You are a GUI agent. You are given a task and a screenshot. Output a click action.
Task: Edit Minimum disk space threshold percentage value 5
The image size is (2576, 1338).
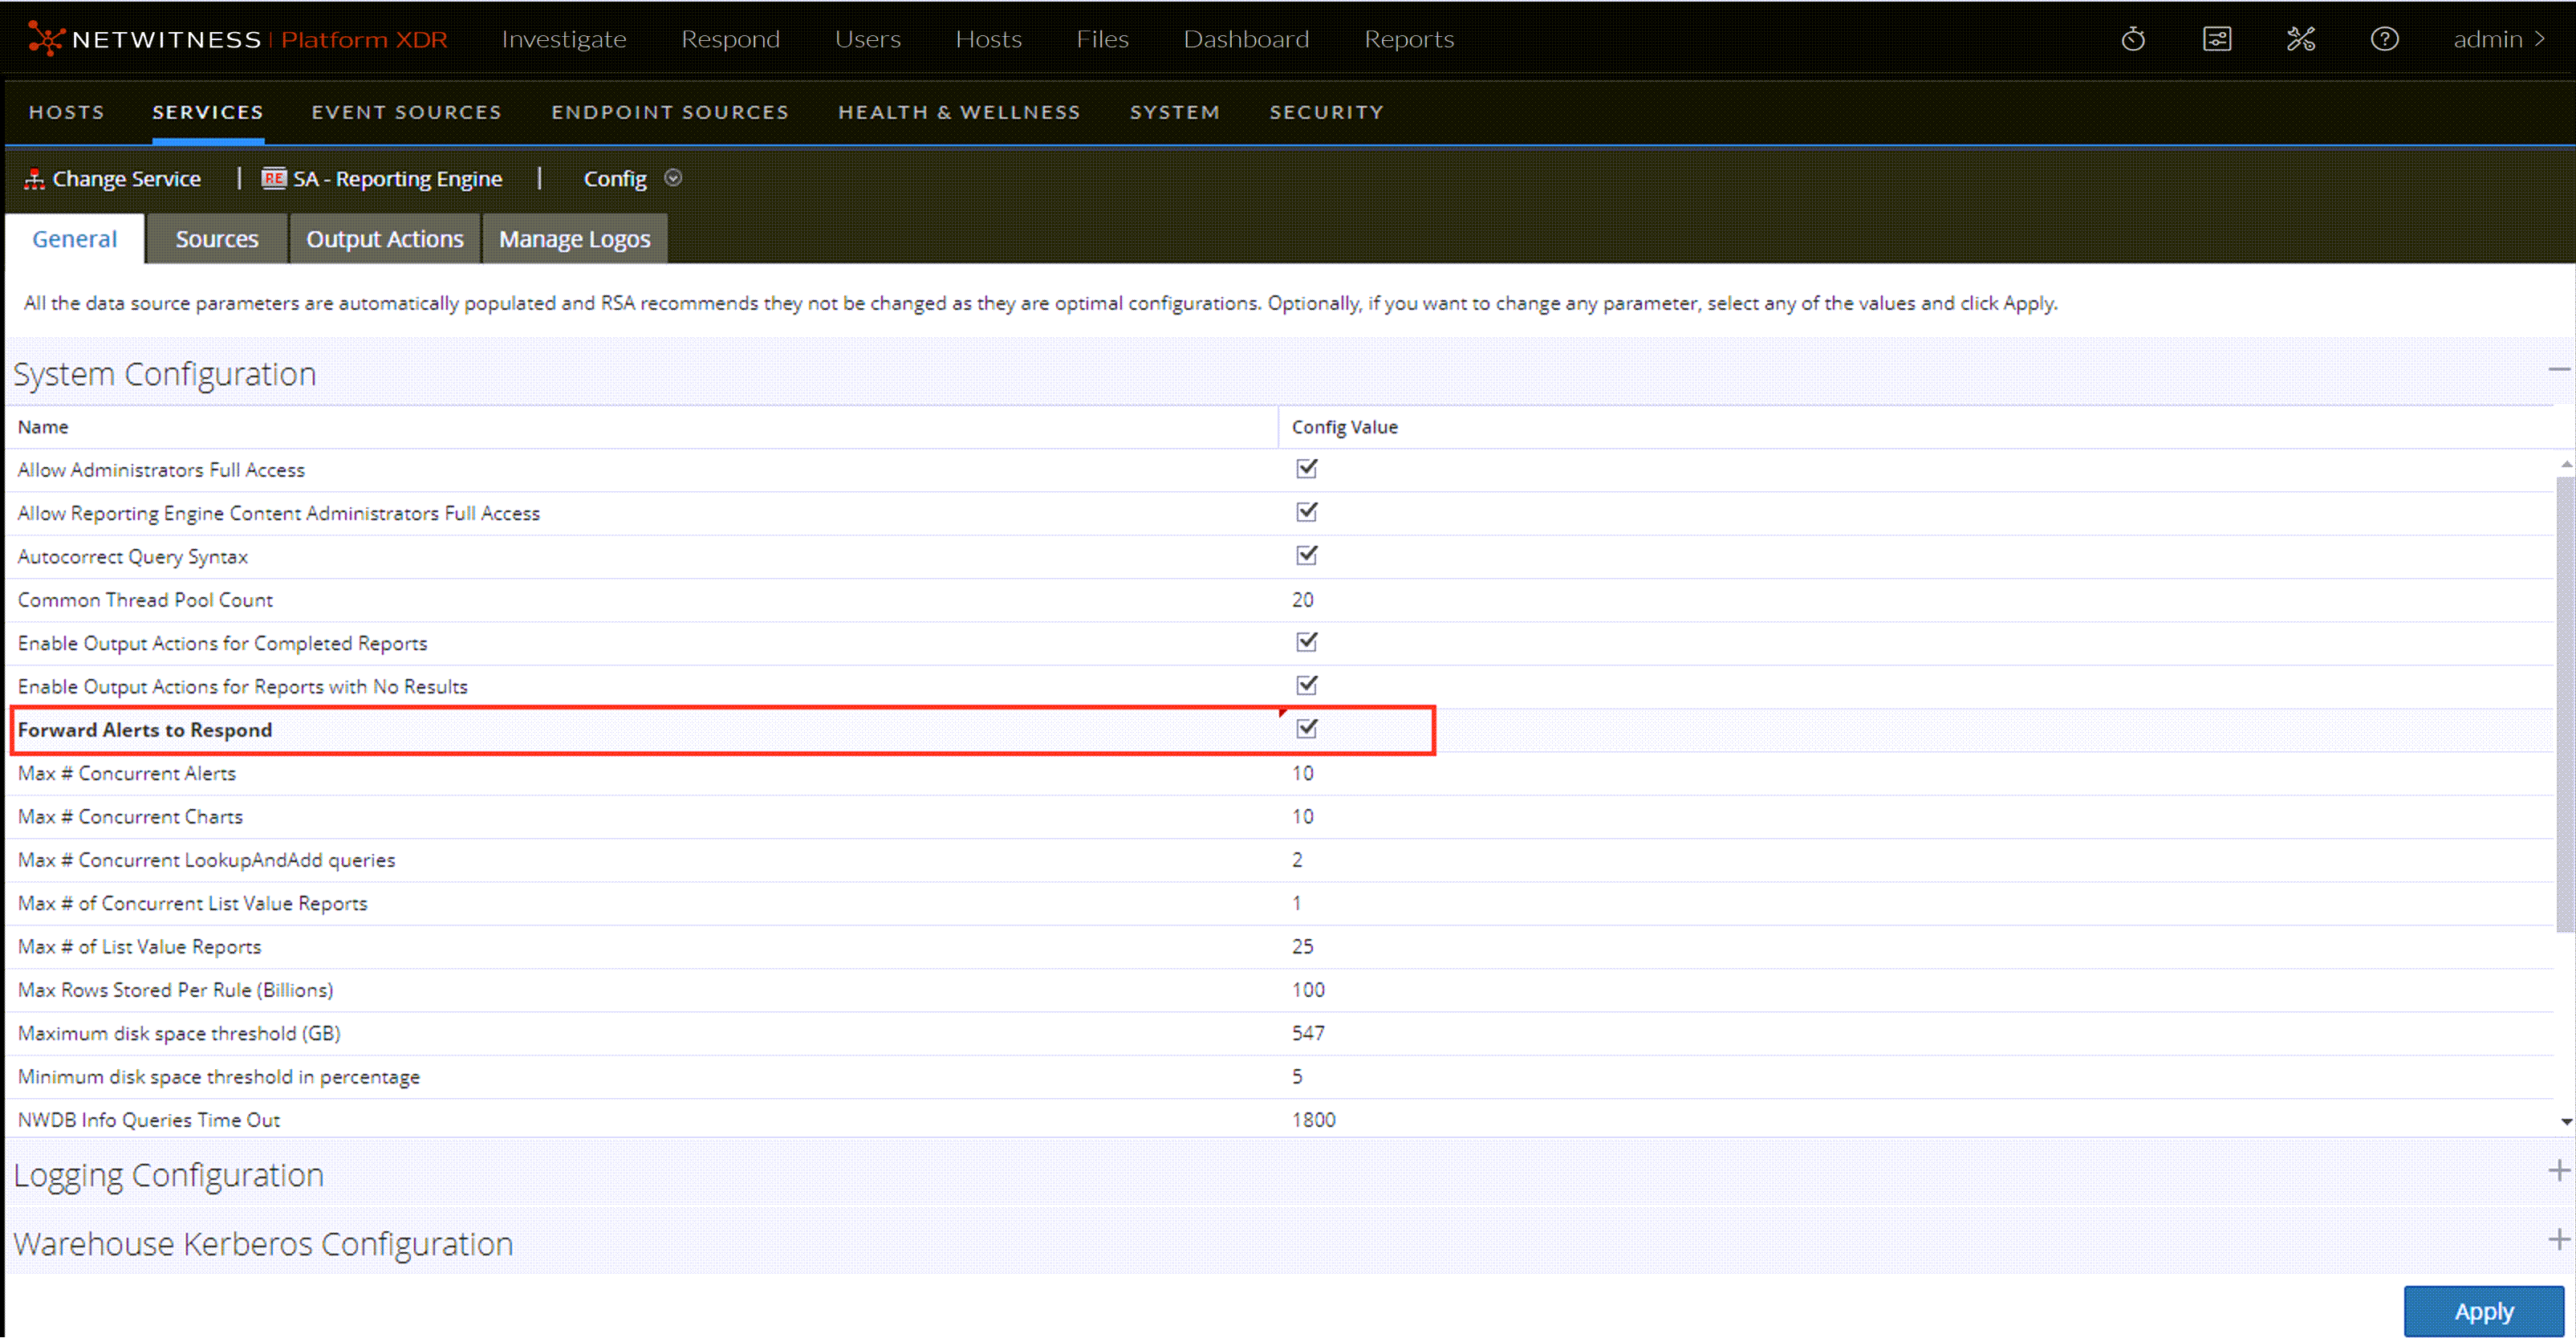(x=1297, y=1076)
